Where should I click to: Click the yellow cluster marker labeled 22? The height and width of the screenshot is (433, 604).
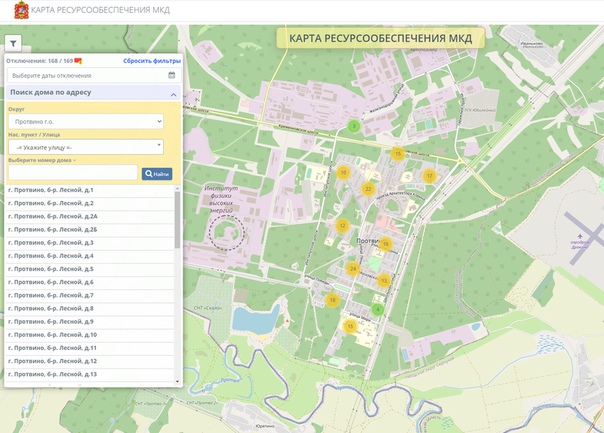(368, 189)
